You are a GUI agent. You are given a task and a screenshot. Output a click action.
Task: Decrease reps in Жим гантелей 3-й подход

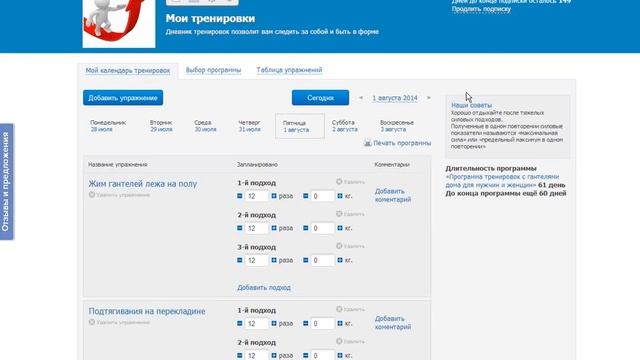coord(240,260)
